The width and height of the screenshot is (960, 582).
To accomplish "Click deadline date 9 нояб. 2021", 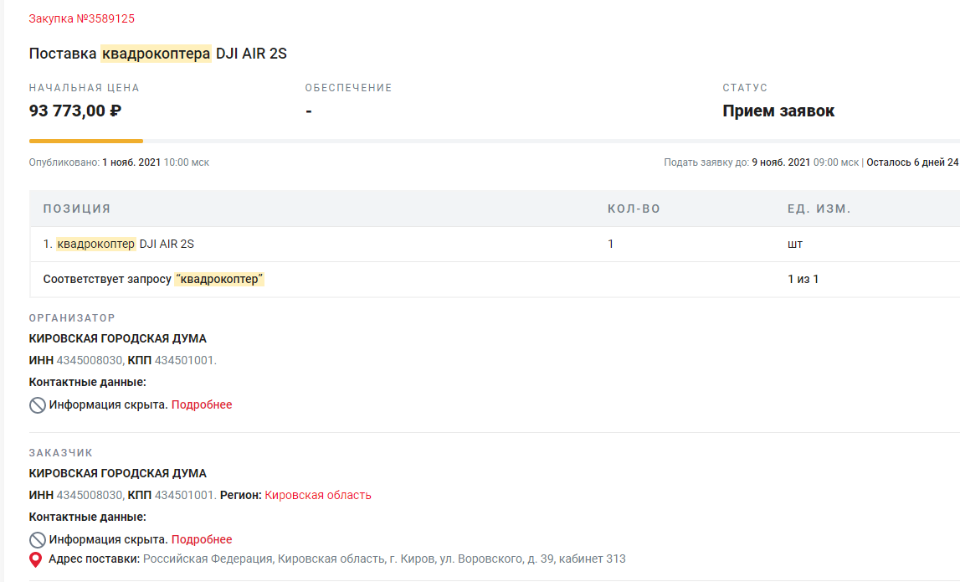I will tap(781, 162).
